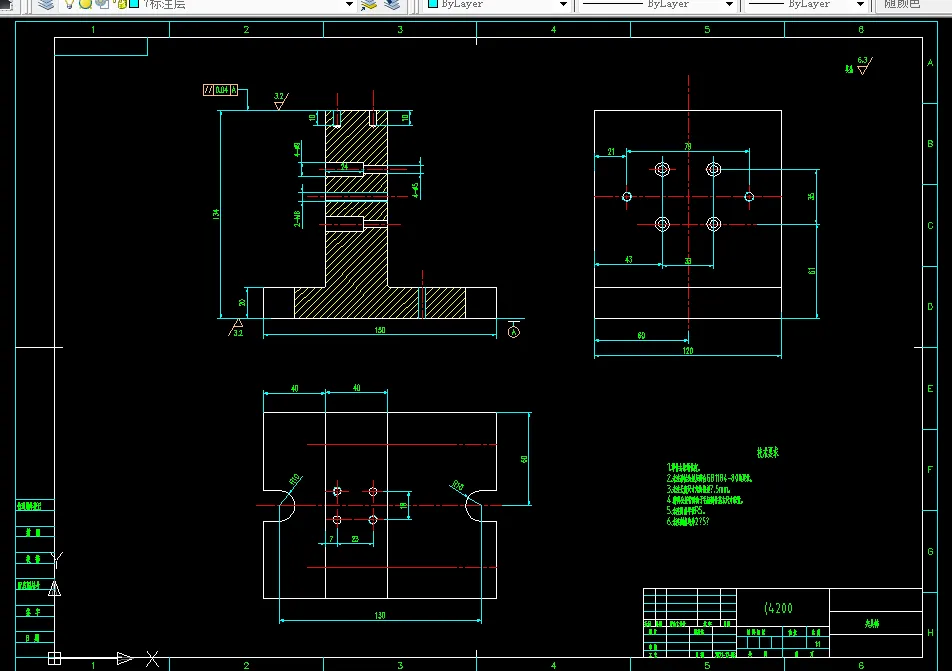Click the cyan layer color swatch
The height and width of the screenshot is (671, 952).
[x=134, y=4]
